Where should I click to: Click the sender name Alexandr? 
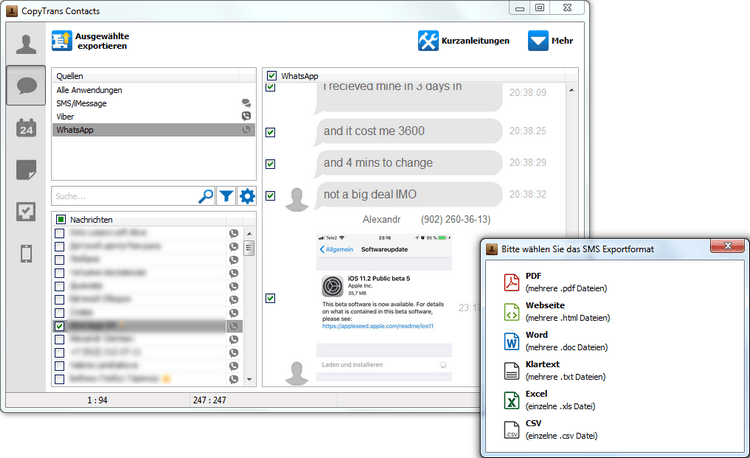tap(381, 219)
